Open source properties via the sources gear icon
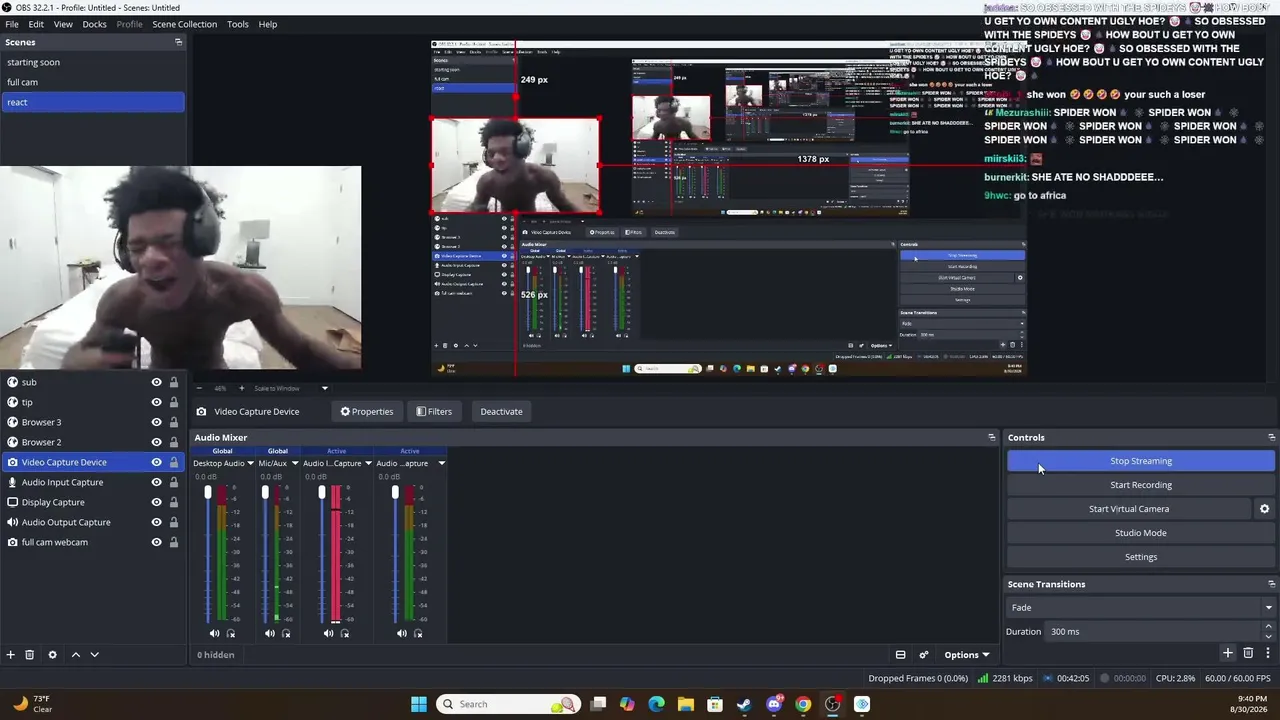The image size is (1280, 720). point(53,654)
